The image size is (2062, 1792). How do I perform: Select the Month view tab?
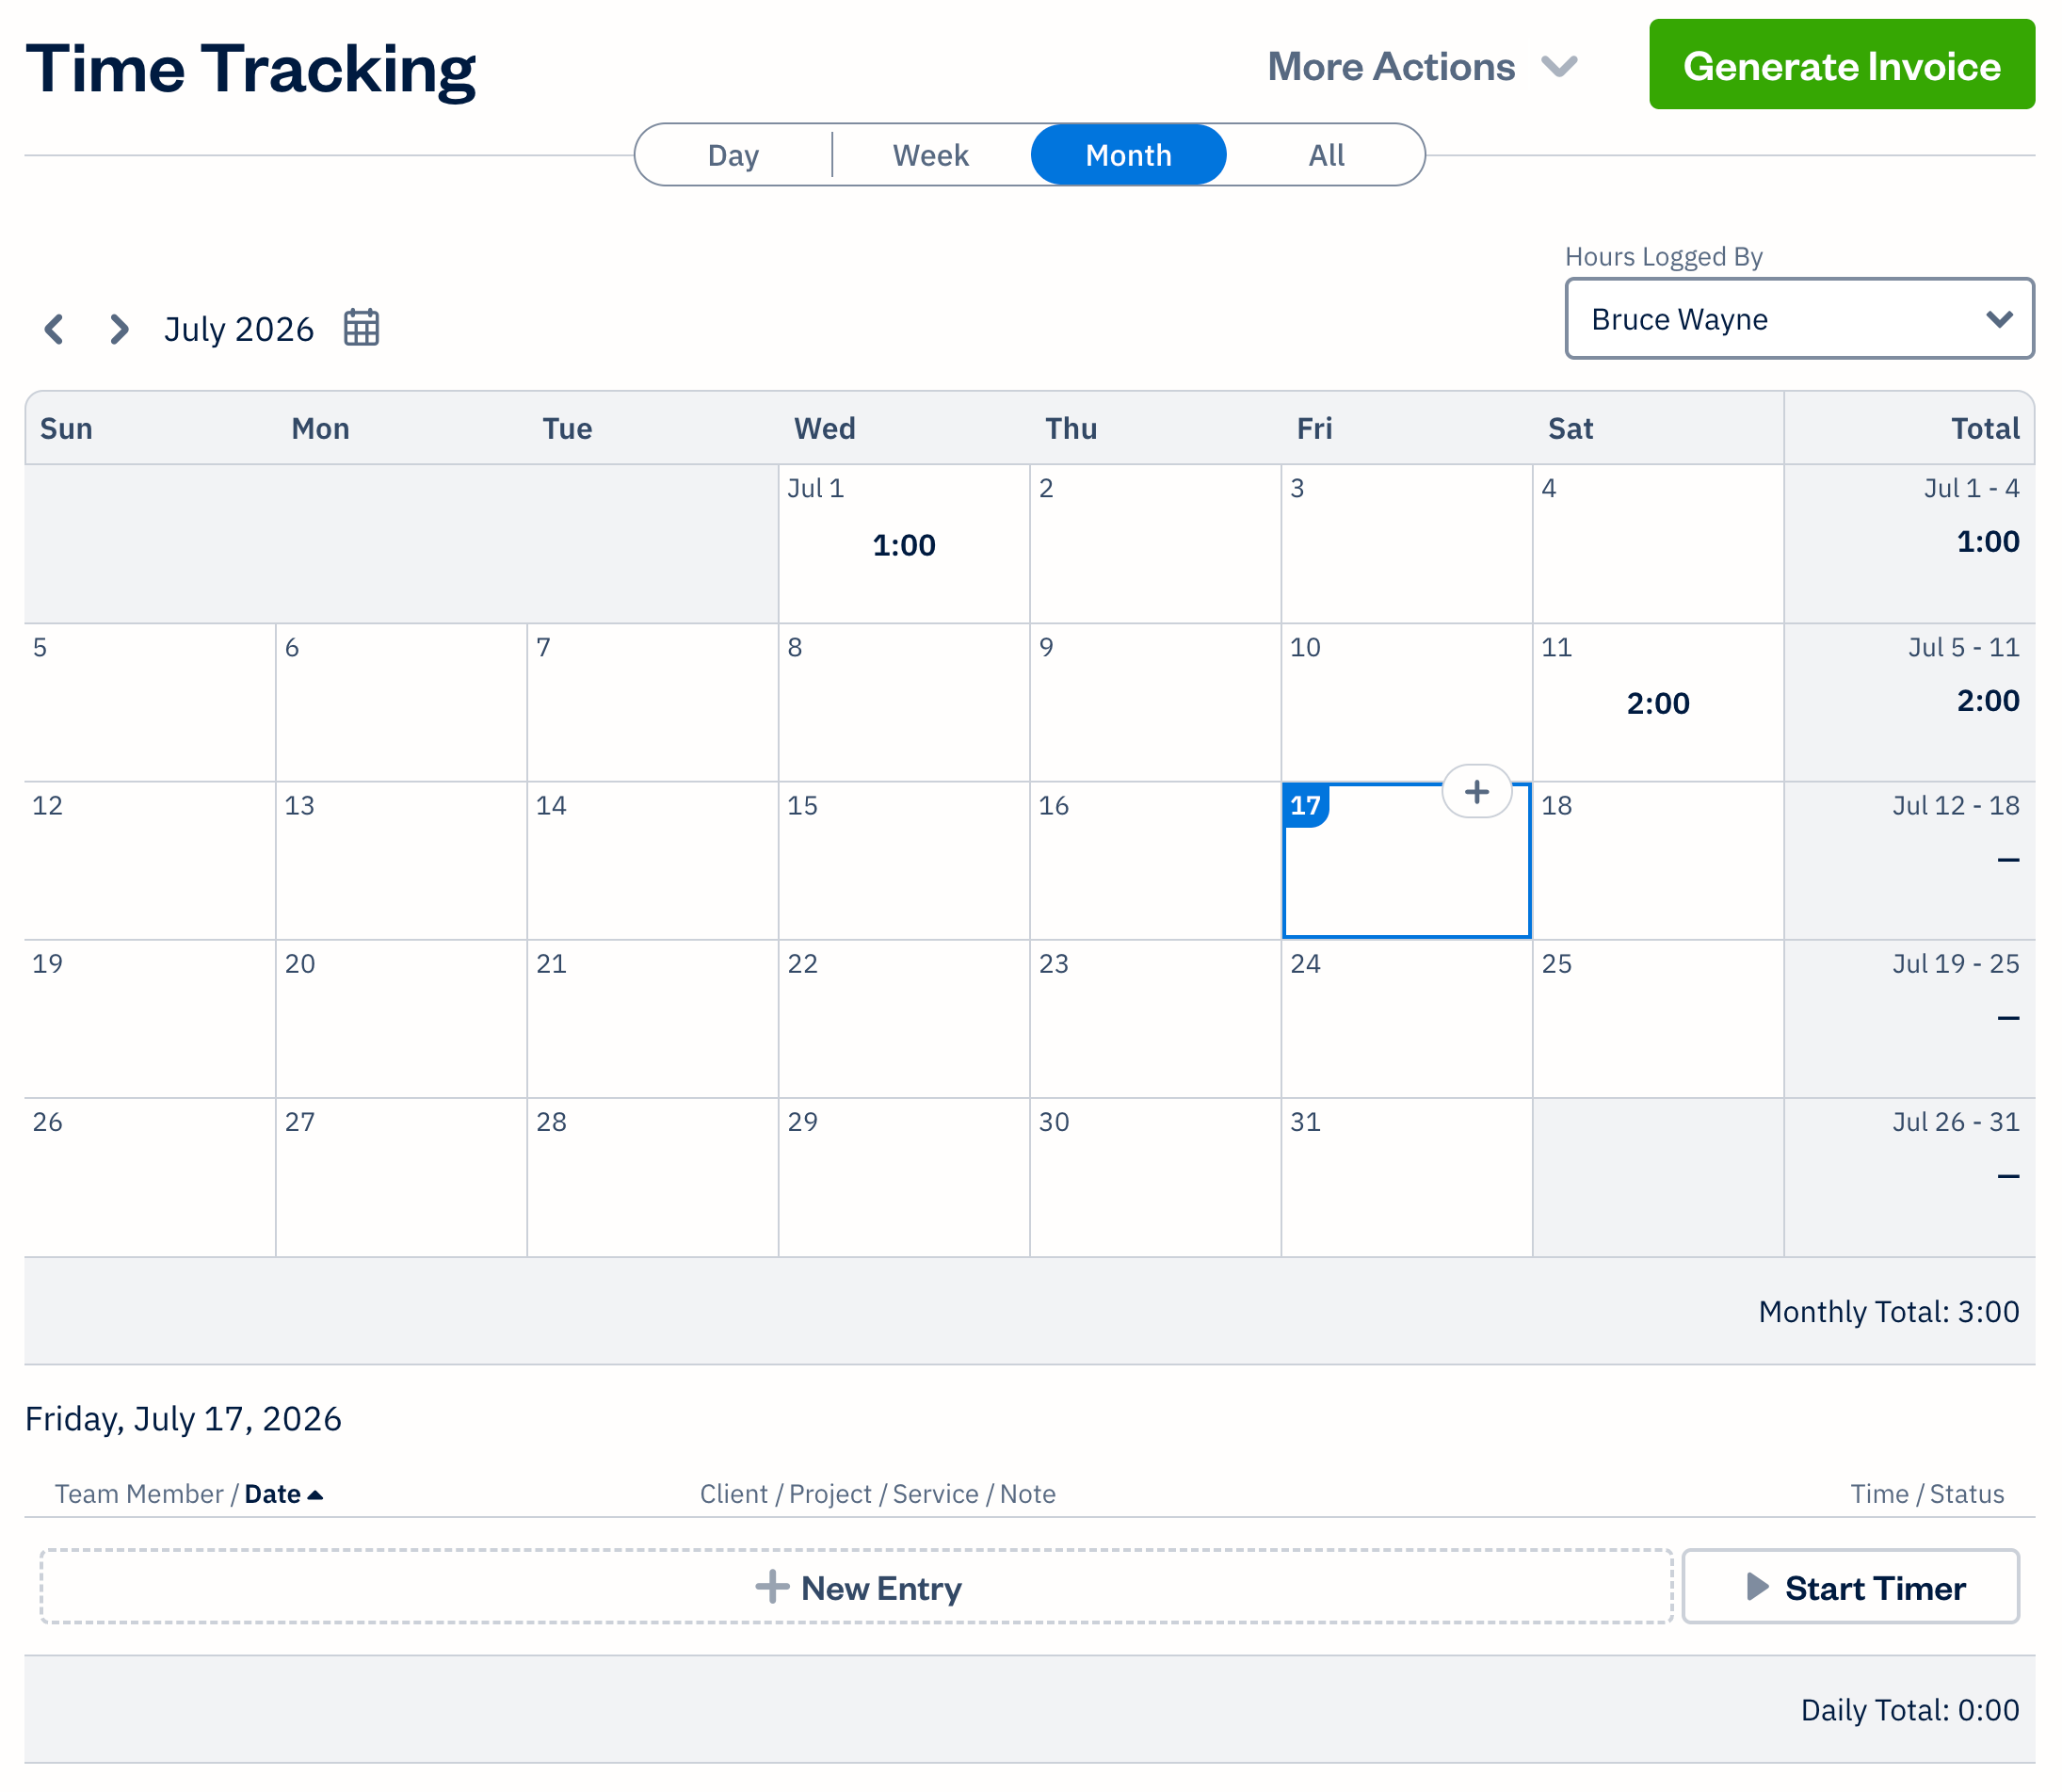pos(1129,155)
